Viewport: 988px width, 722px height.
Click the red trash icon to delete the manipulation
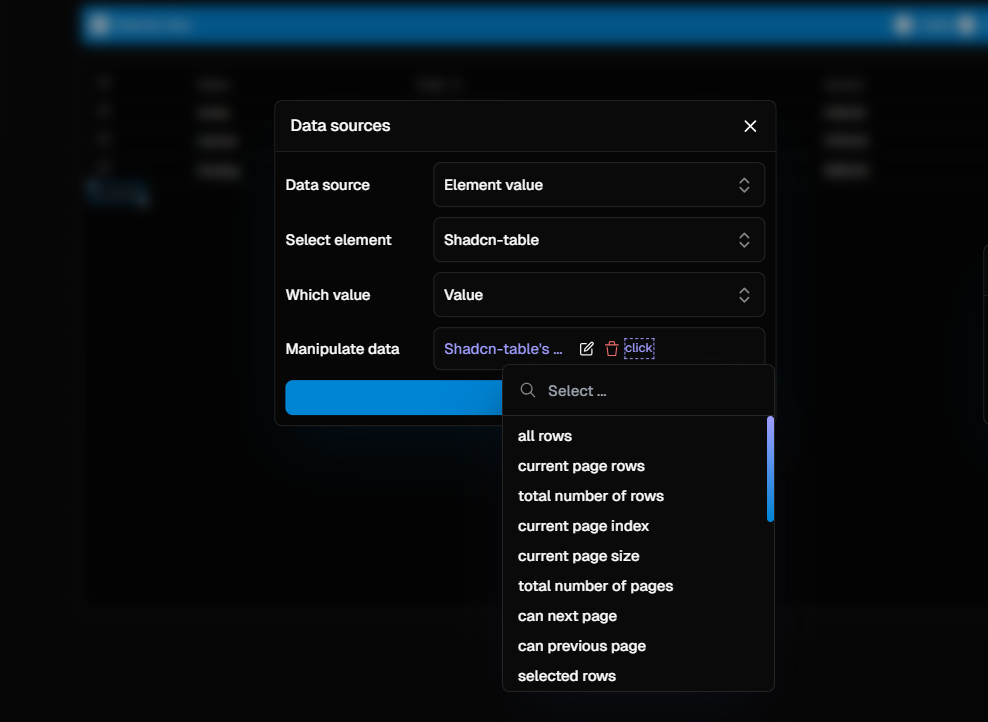click(611, 348)
